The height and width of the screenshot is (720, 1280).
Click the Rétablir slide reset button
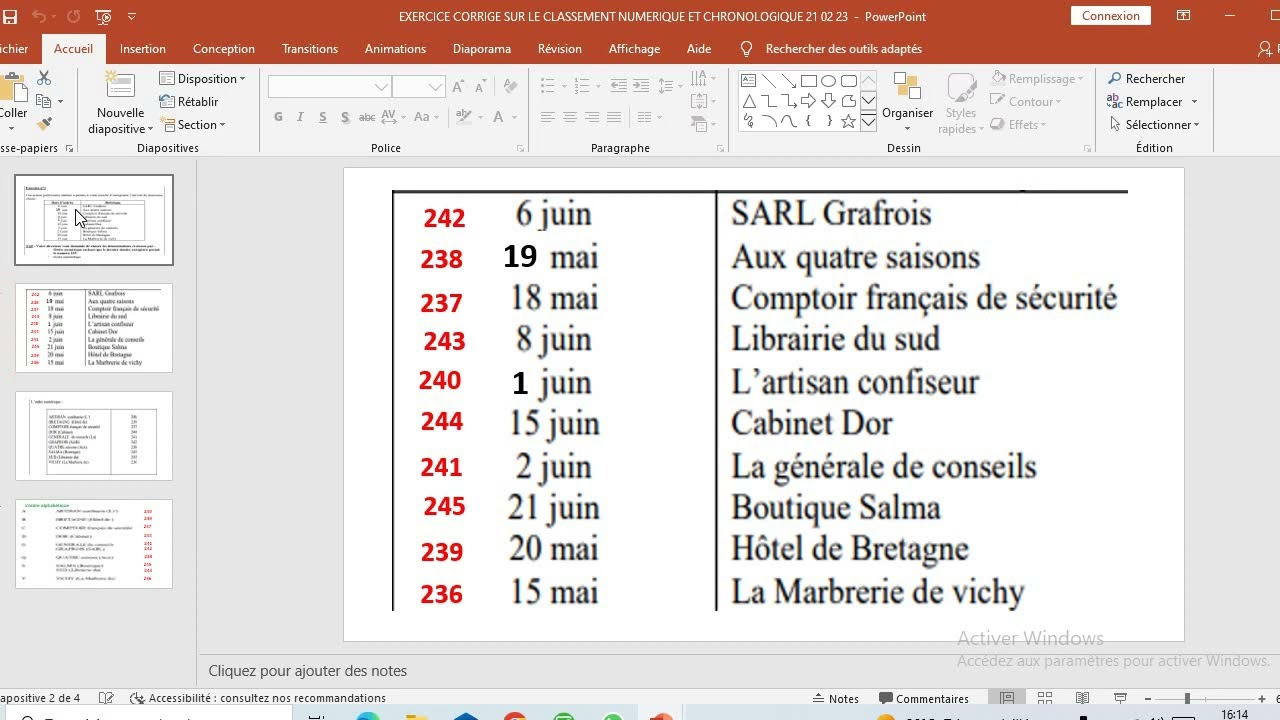coord(189,102)
